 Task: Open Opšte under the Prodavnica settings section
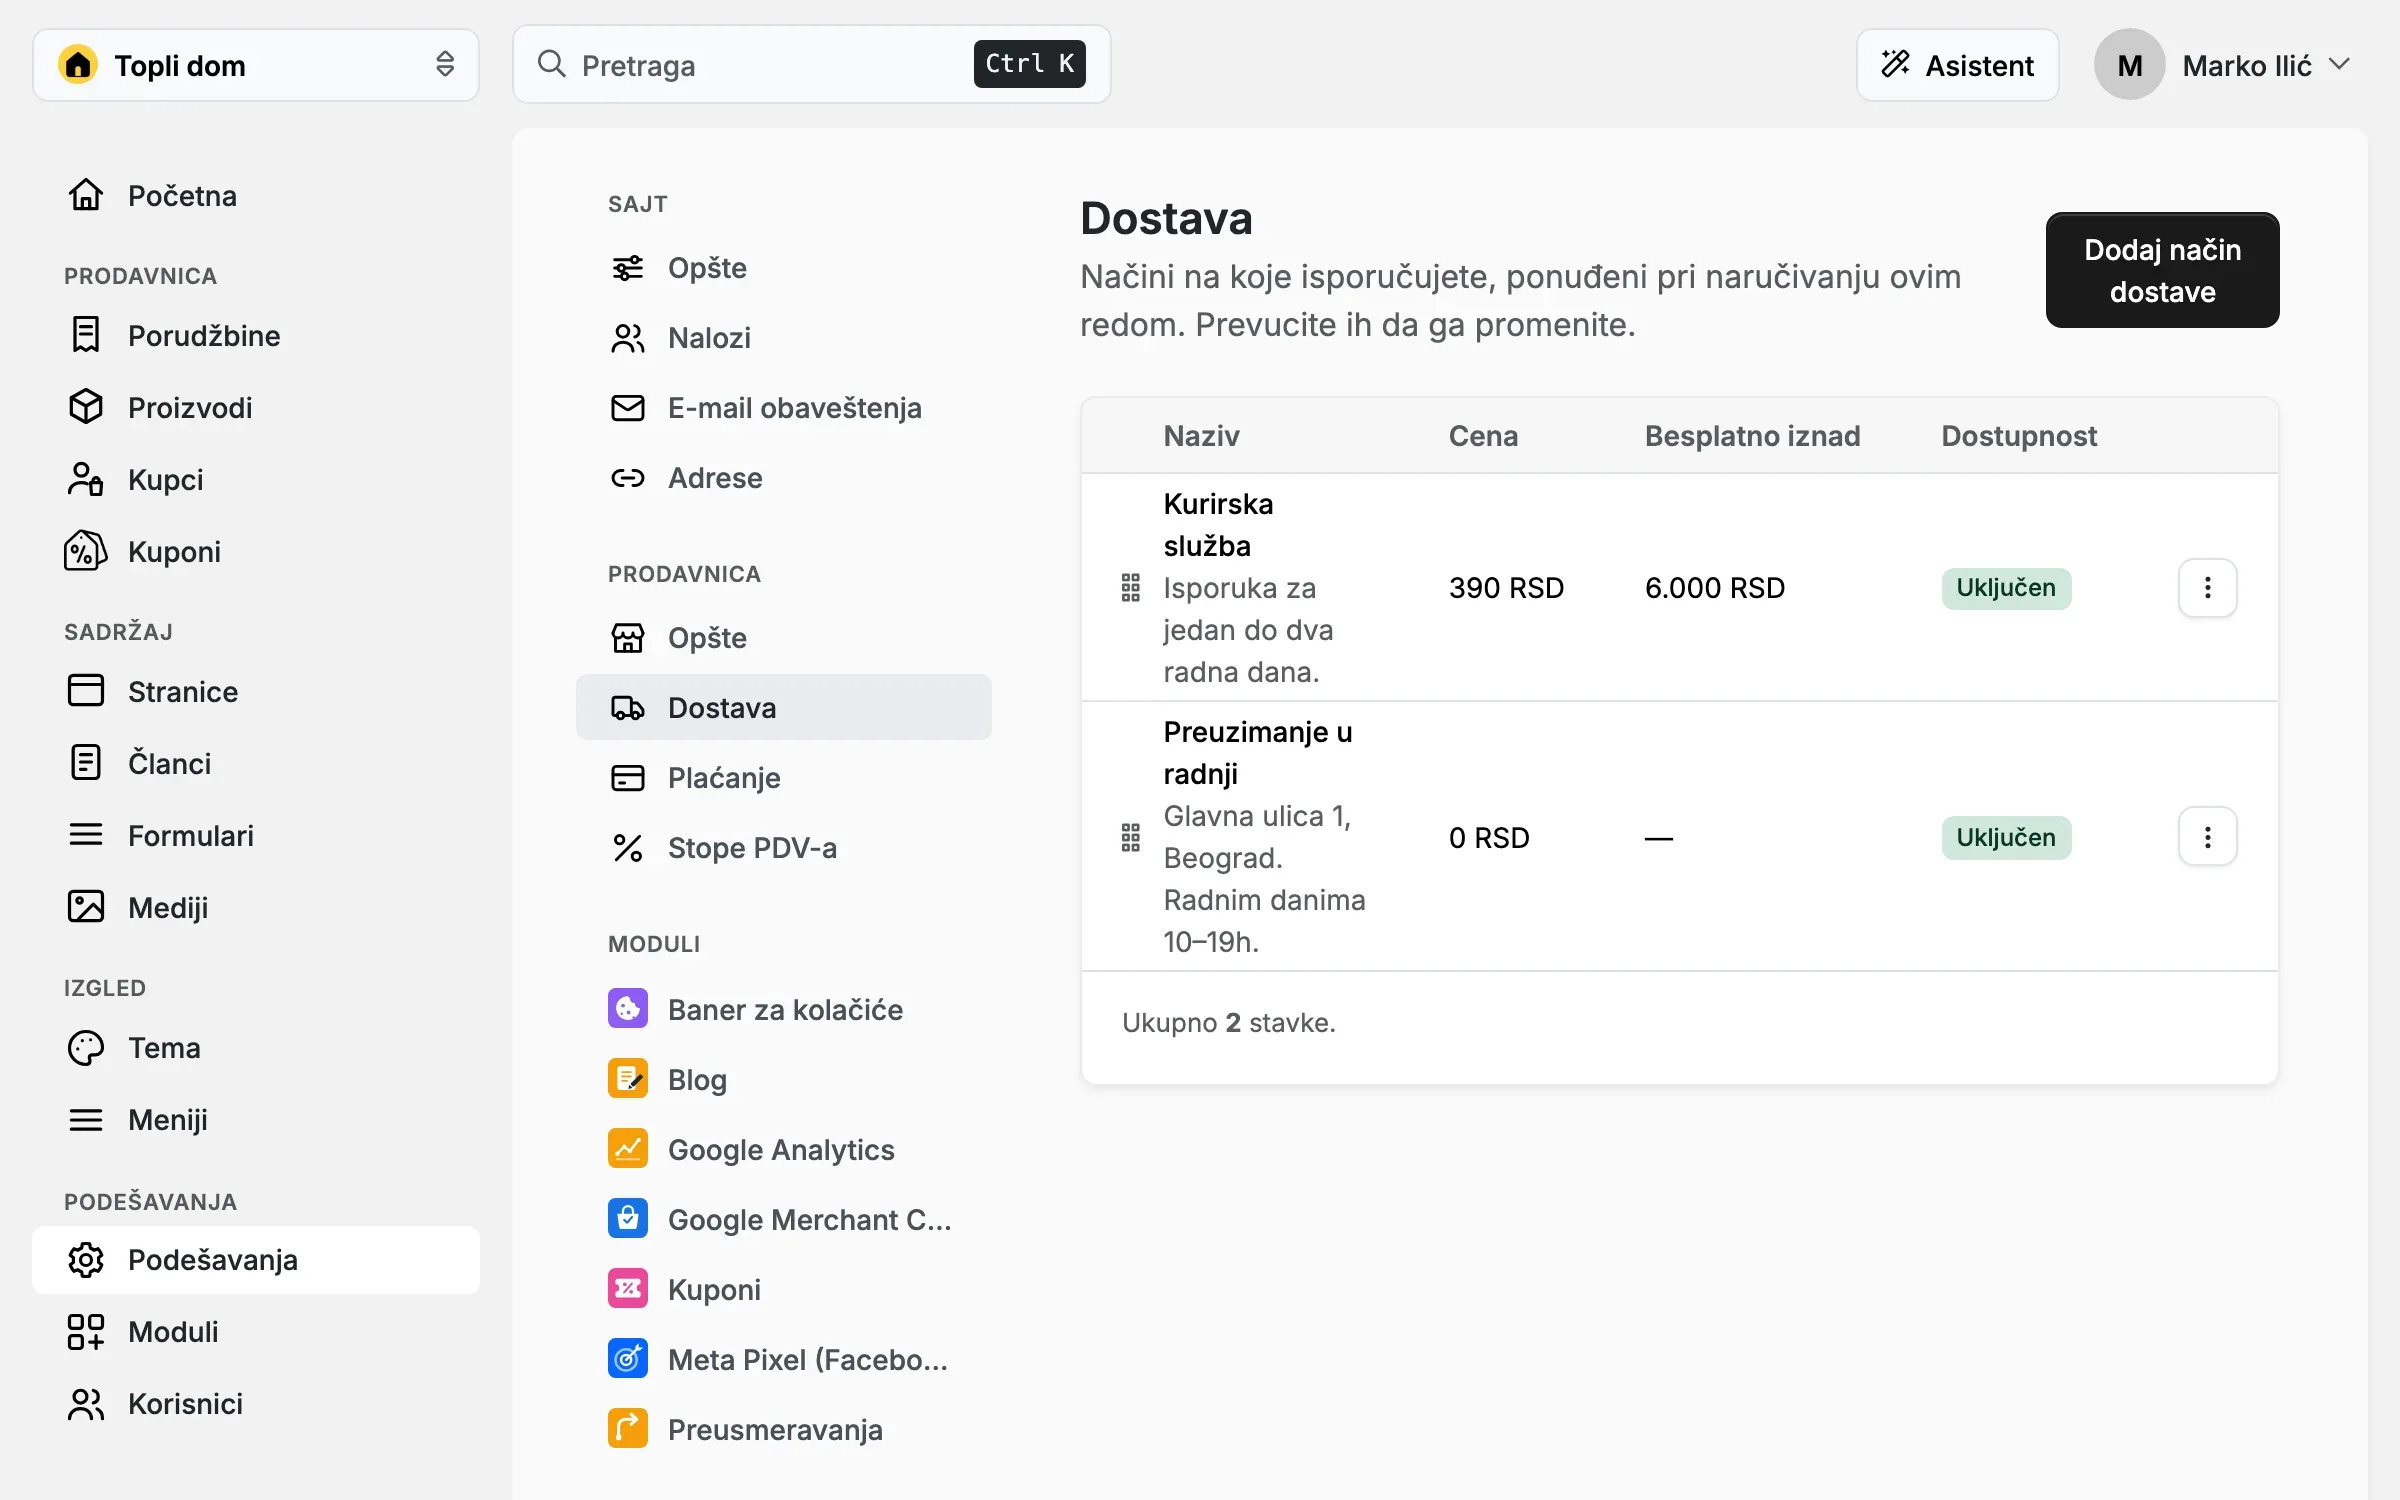tap(784, 638)
